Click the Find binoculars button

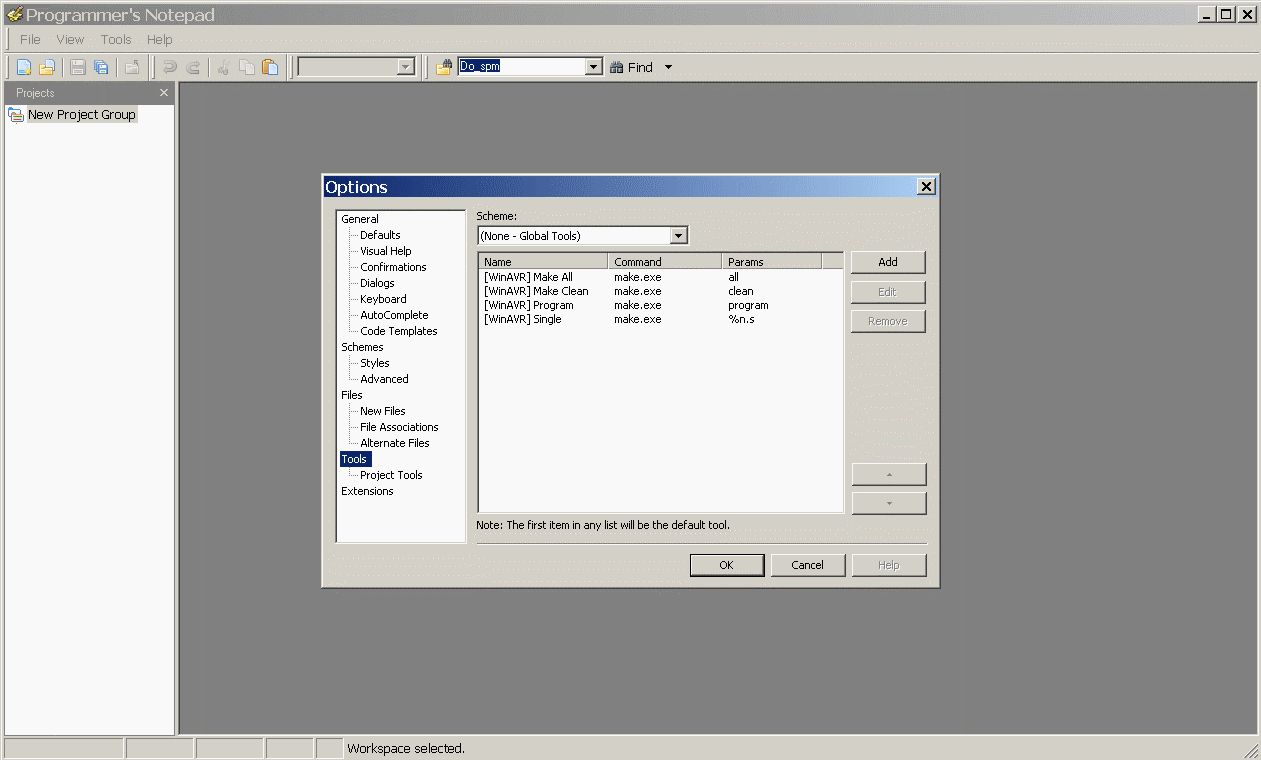(631, 67)
